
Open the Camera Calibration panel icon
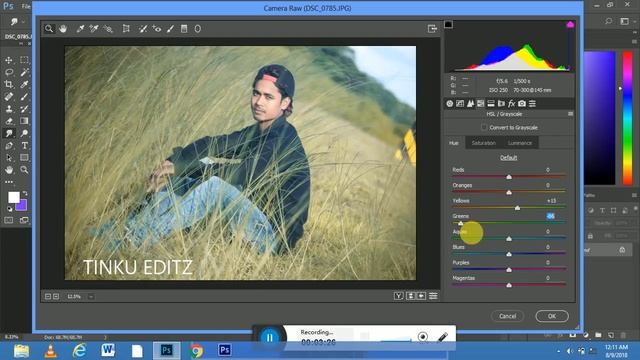point(522,104)
